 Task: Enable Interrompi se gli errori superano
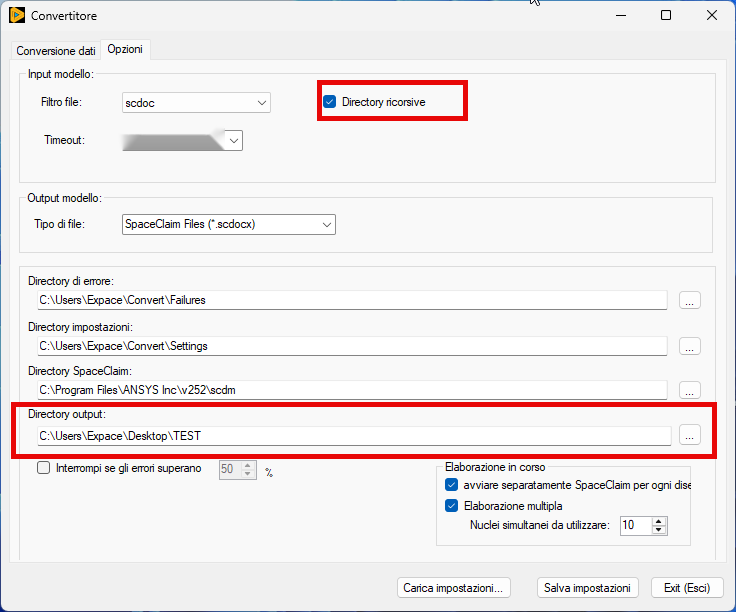[44, 468]
